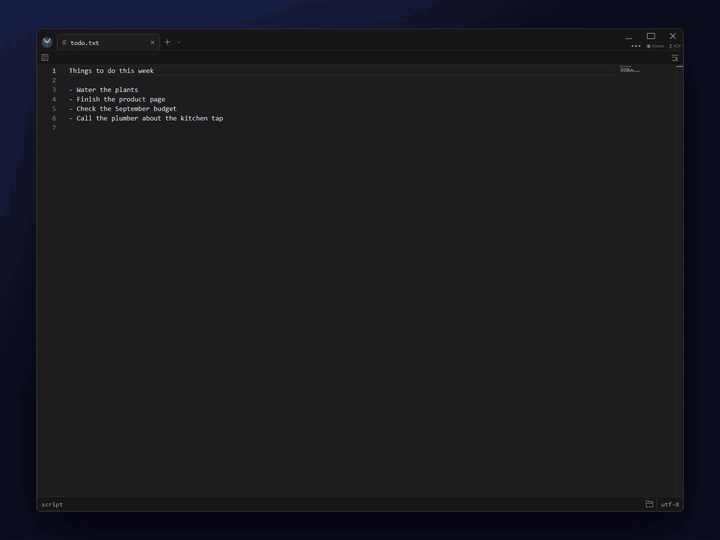
Task: Click line number 5 in the gutter
Action: tap(54, 109)
